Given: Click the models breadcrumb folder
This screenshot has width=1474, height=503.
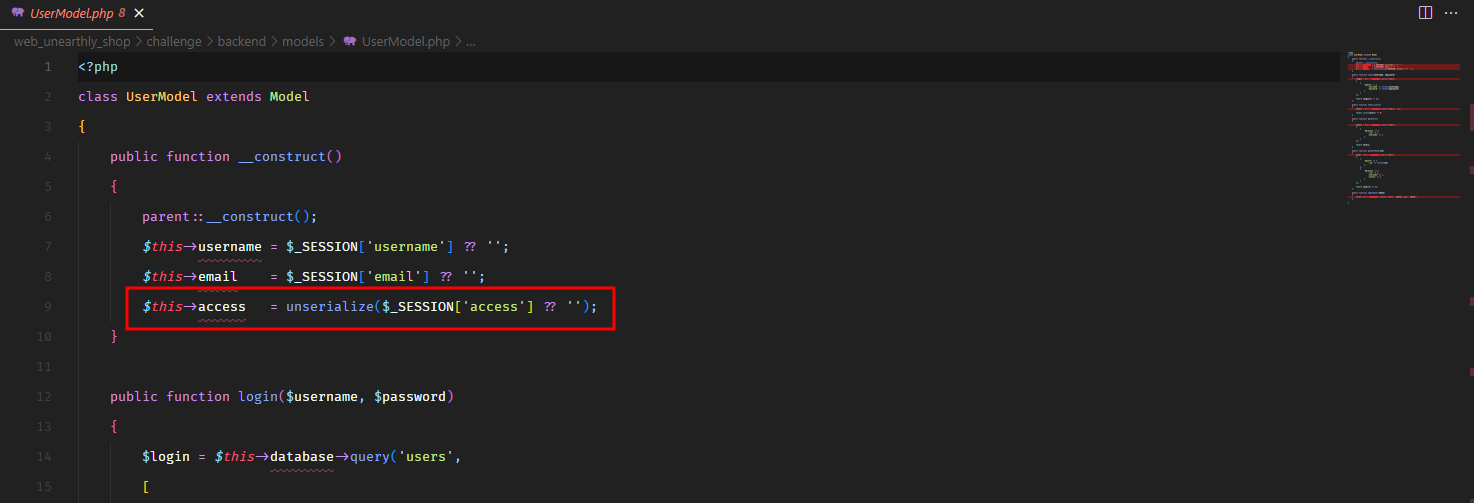Looking at the screenshot, I should pos(302,42).
